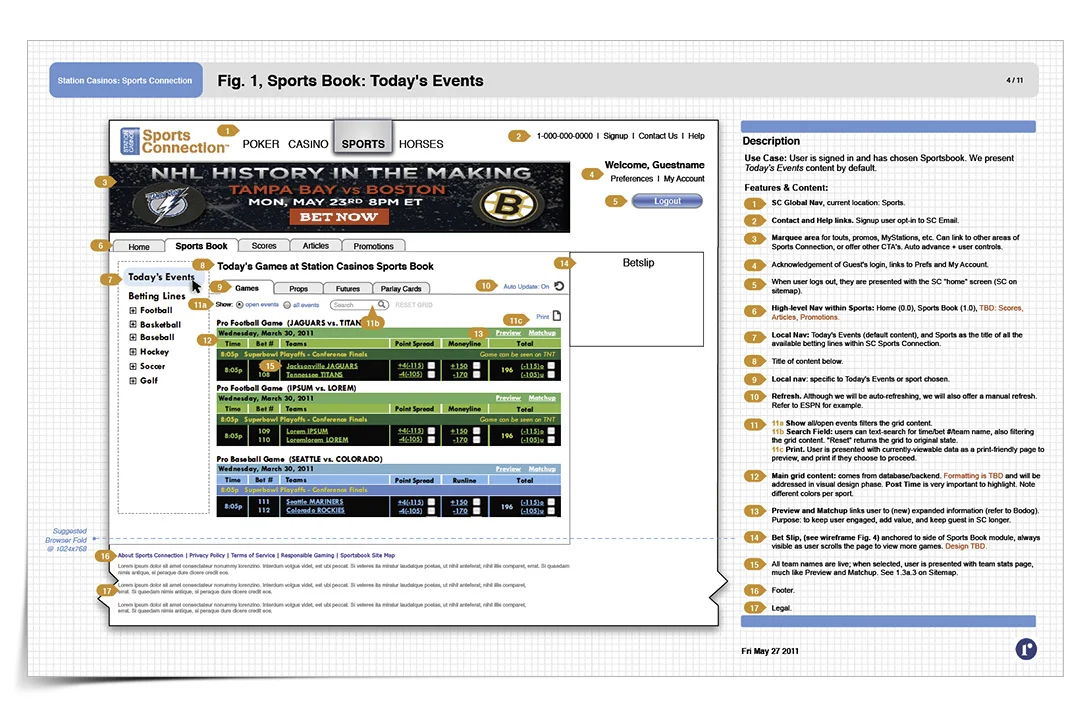Screen dimensions: 1082x706
Task: Open the Help link in the top bar
Action: (696, 136)
